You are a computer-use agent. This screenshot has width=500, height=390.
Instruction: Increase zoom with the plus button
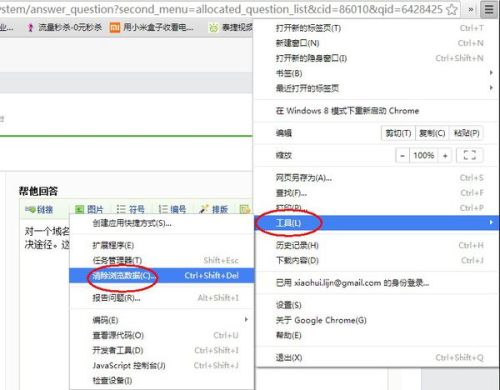pyautogui.click(x=445, y=155)
